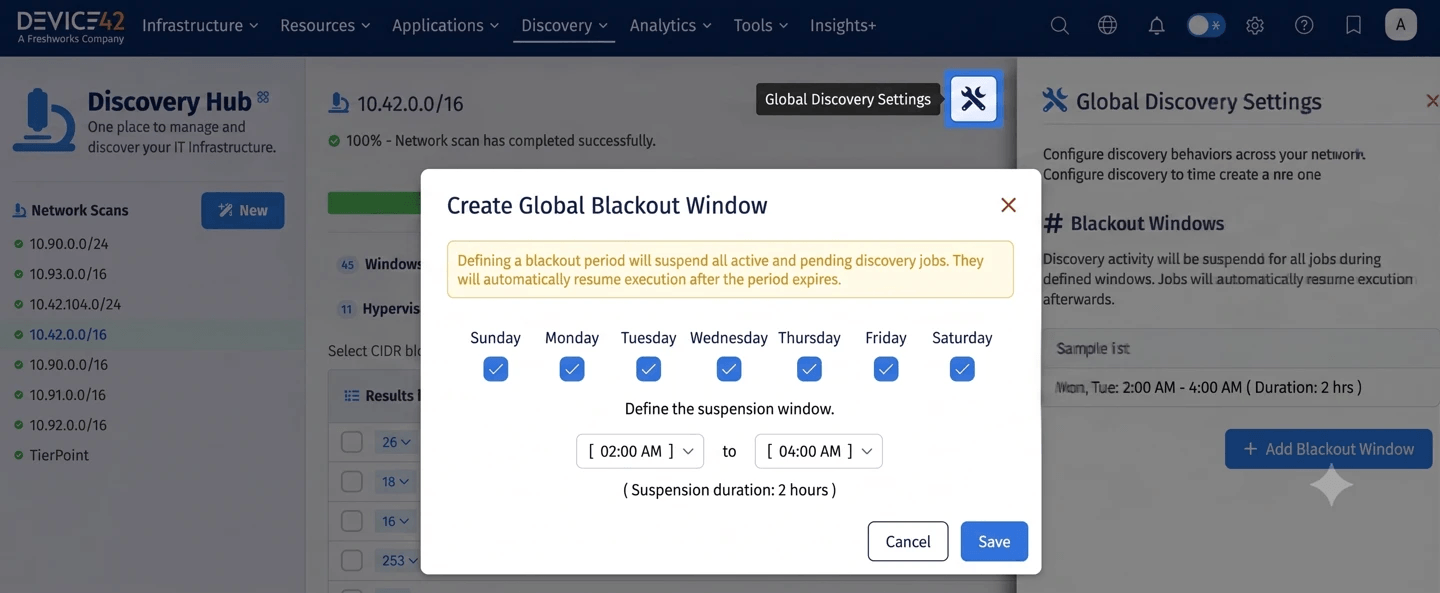Click the 45 Windows count badge
This screenshot has width=1440, height=593.
coord(347,265)
